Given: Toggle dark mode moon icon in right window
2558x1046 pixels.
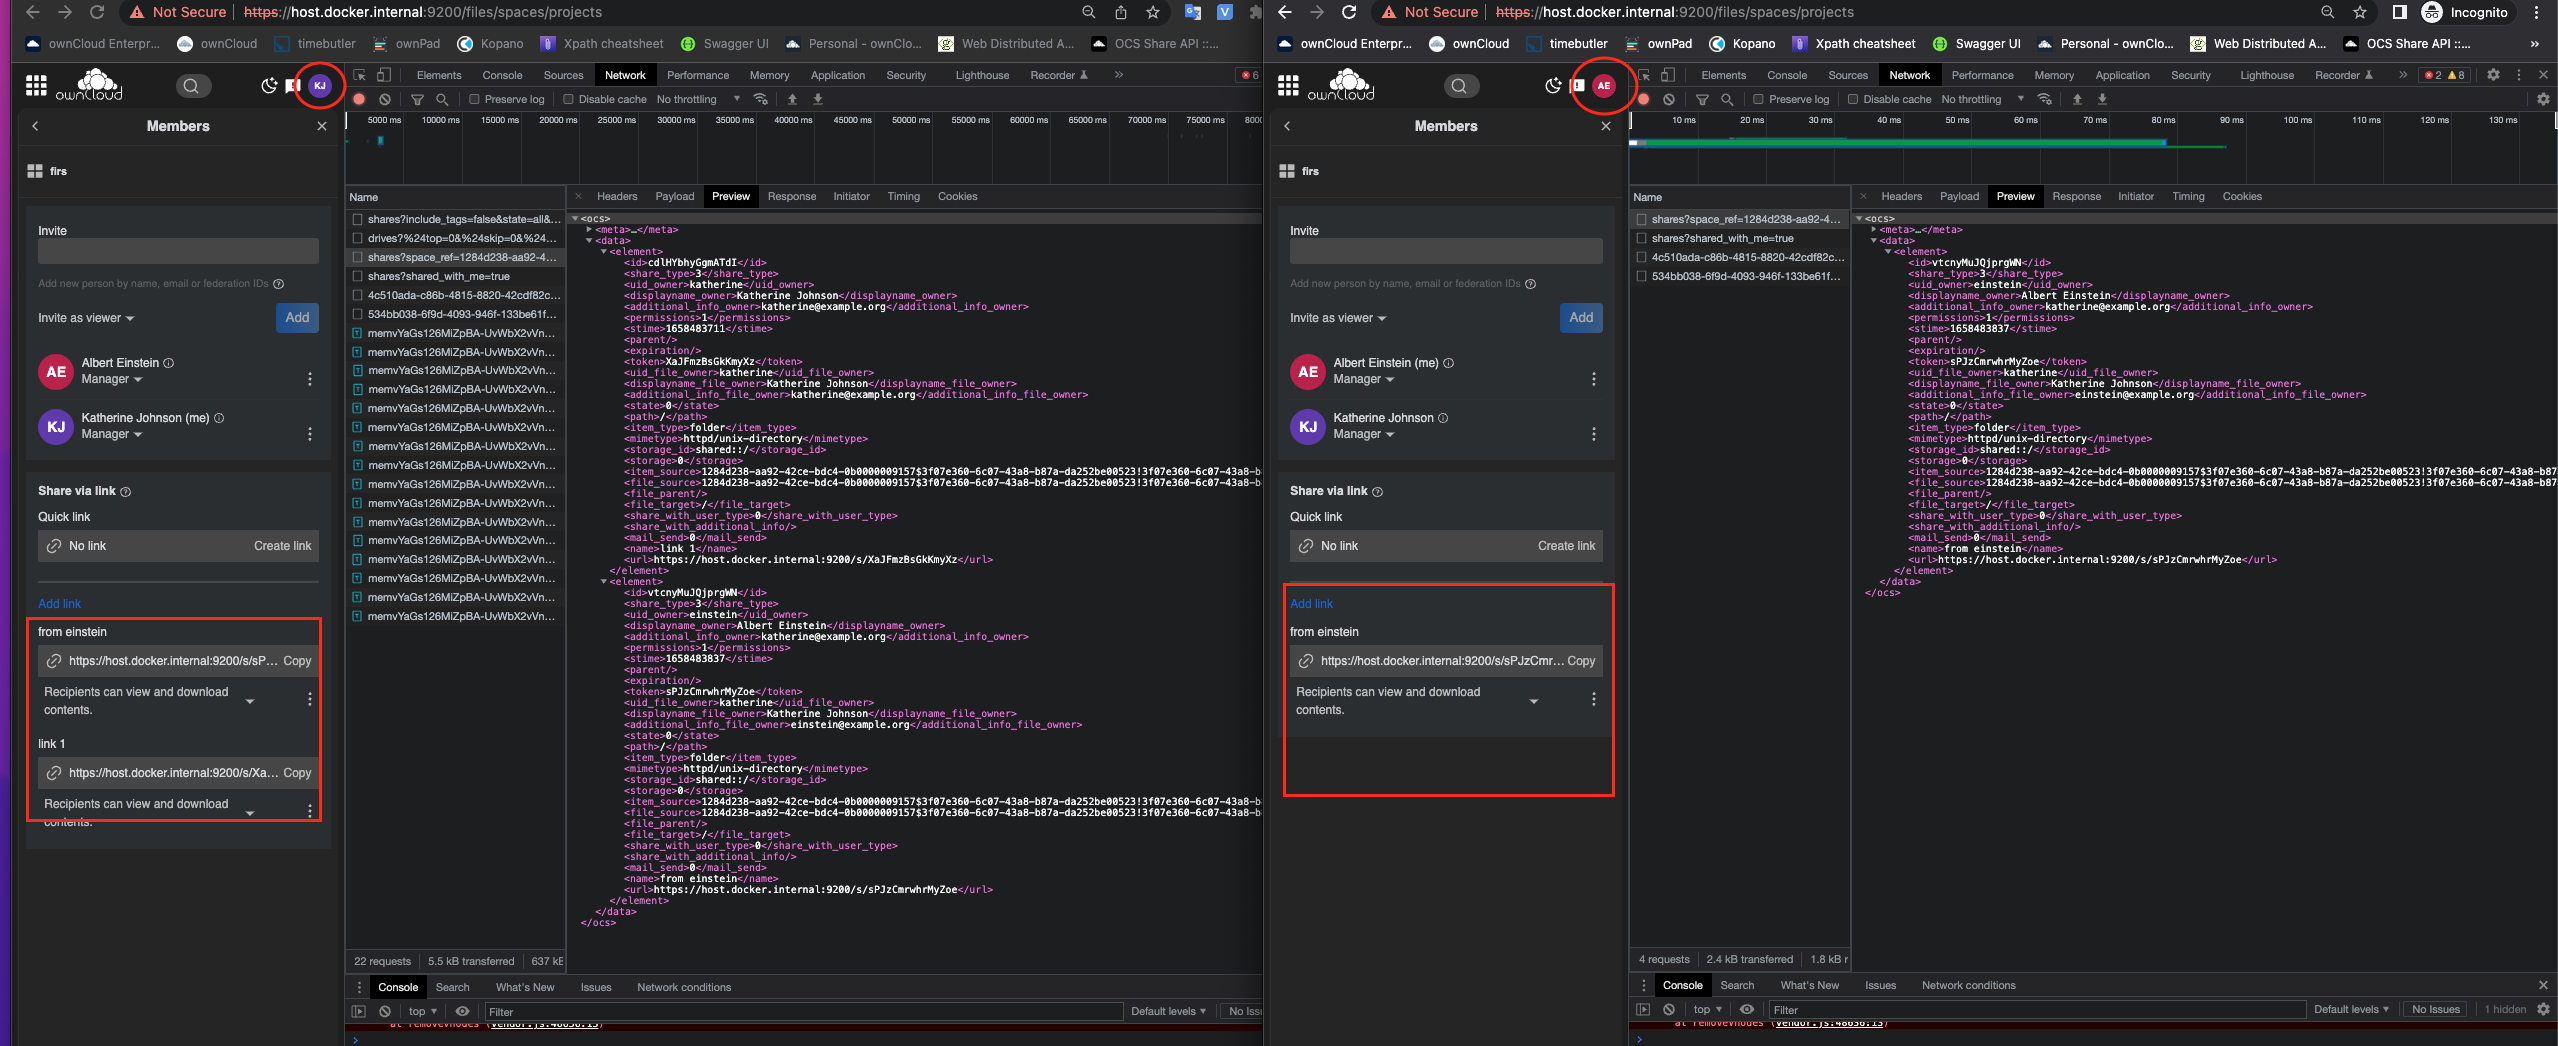Looking at the screenshot, I should pyautogui.click(x=1553, y=86).
